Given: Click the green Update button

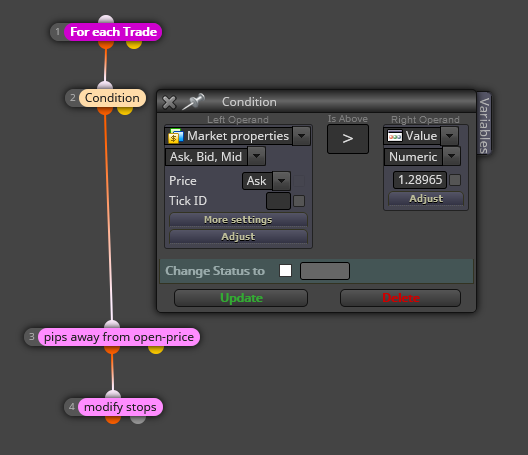Looking at the screenshot, I should [x=241, y=298].
